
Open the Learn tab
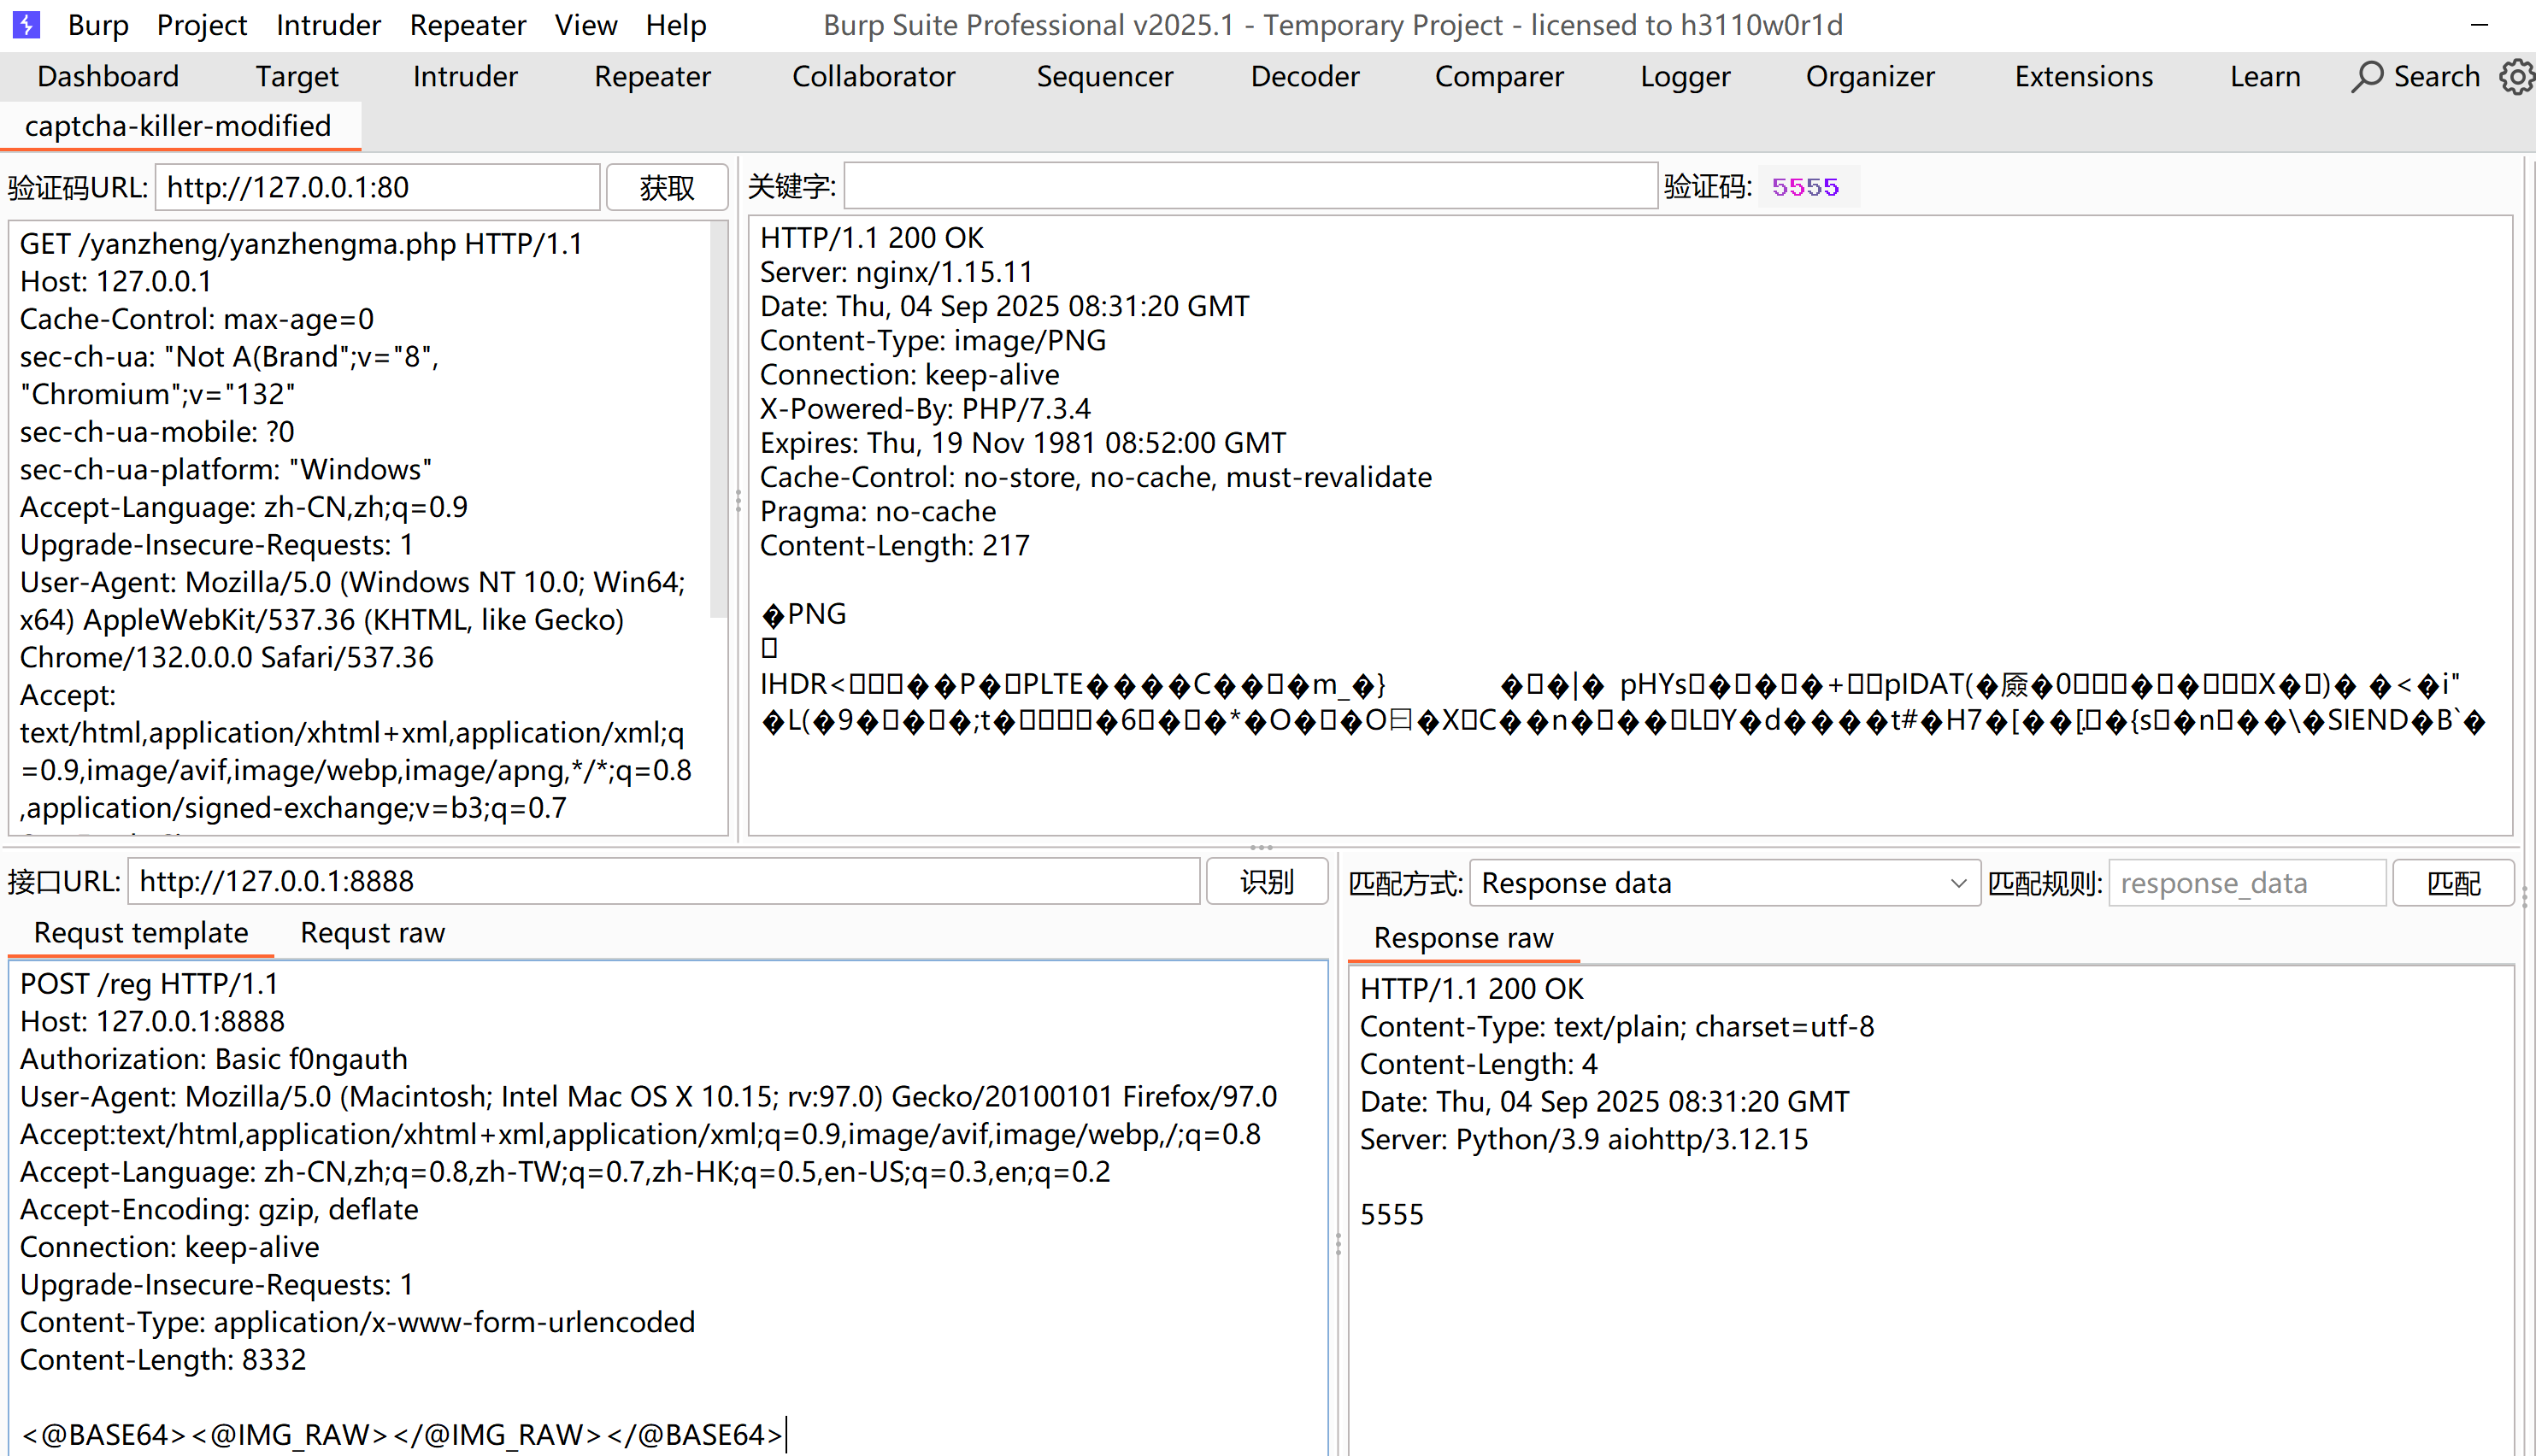2265,77
